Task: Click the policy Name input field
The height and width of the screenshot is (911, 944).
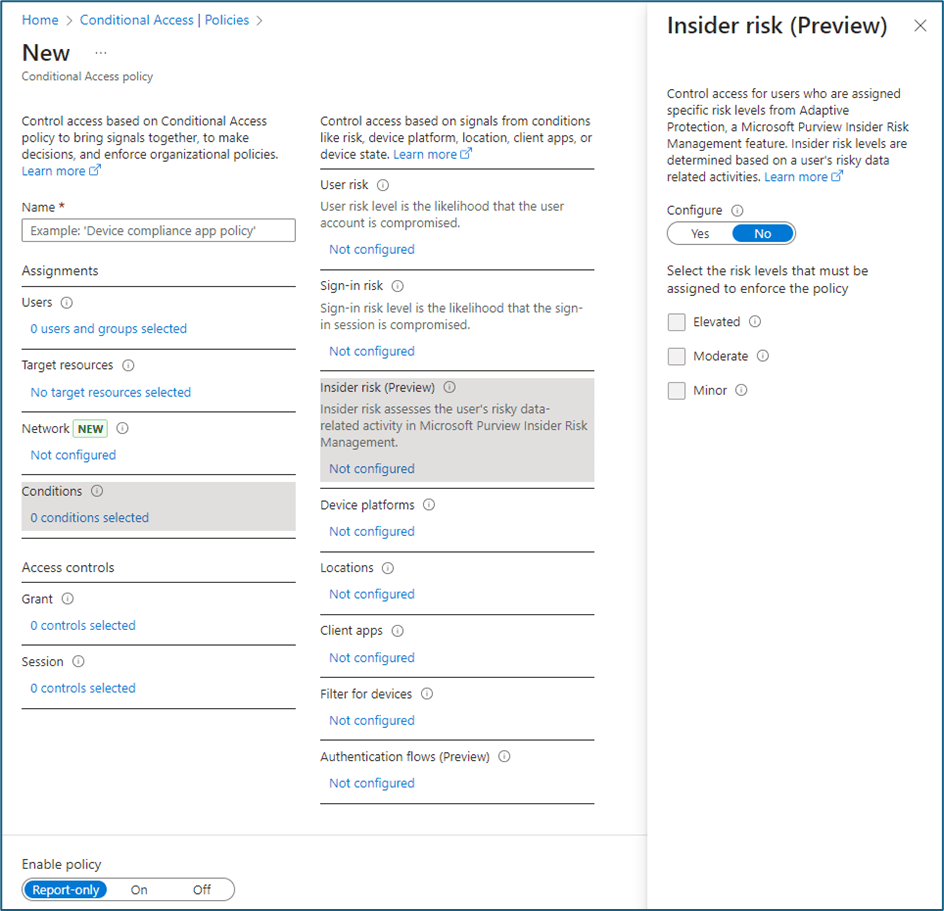Action: (158, 231)
